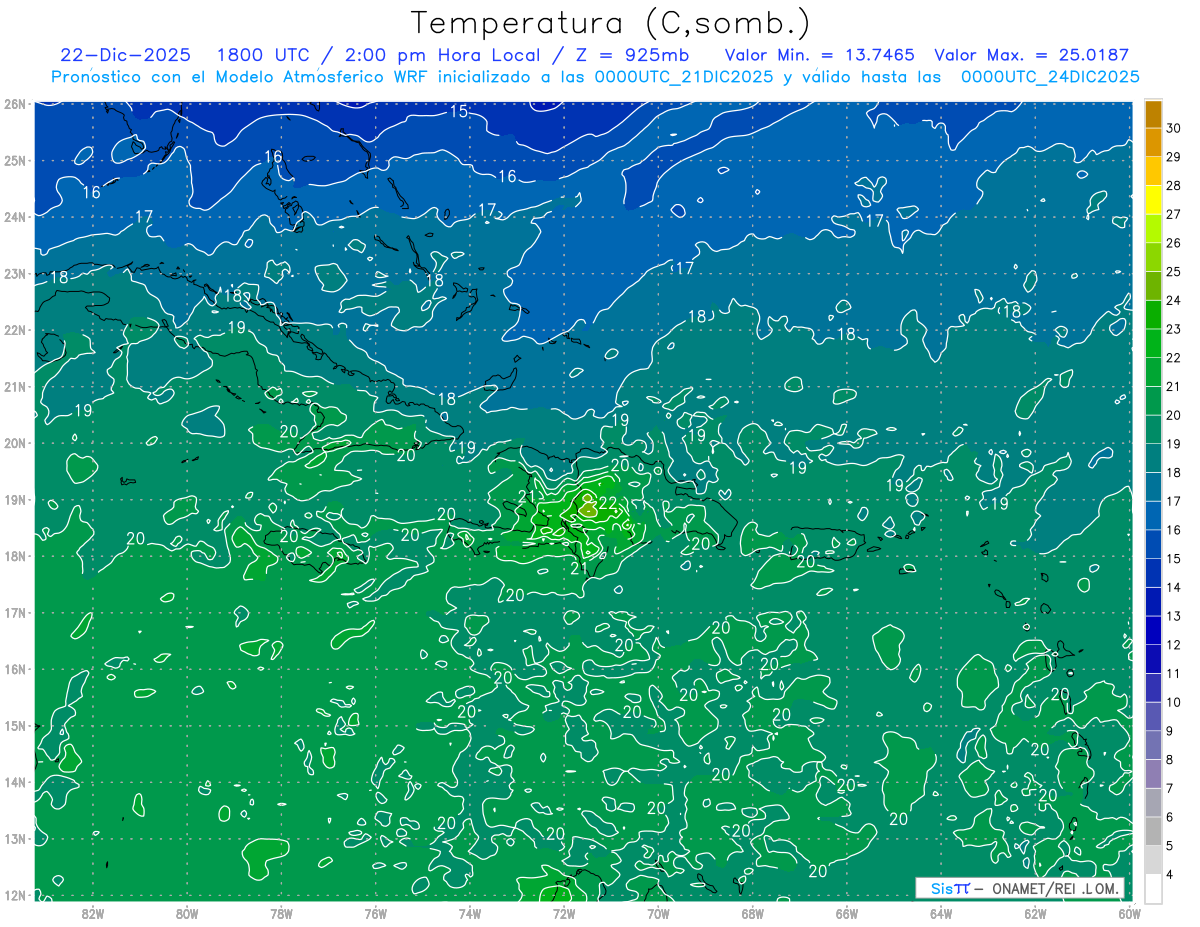The image size is (1200, 927).
Task: Click the "74W" longitude label
Action: (x=469, y=913)
